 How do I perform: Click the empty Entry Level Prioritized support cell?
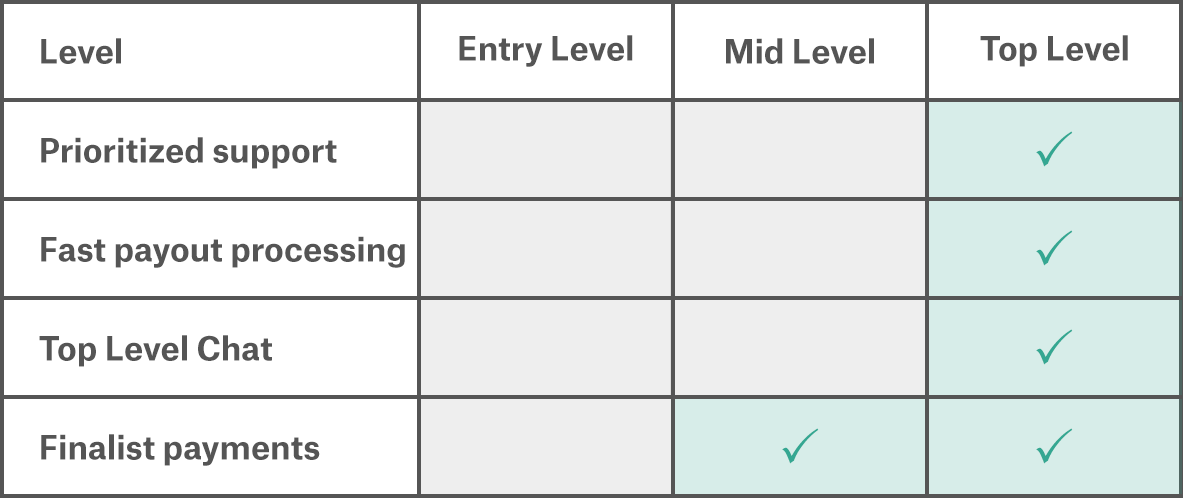(x=546, y=150)
